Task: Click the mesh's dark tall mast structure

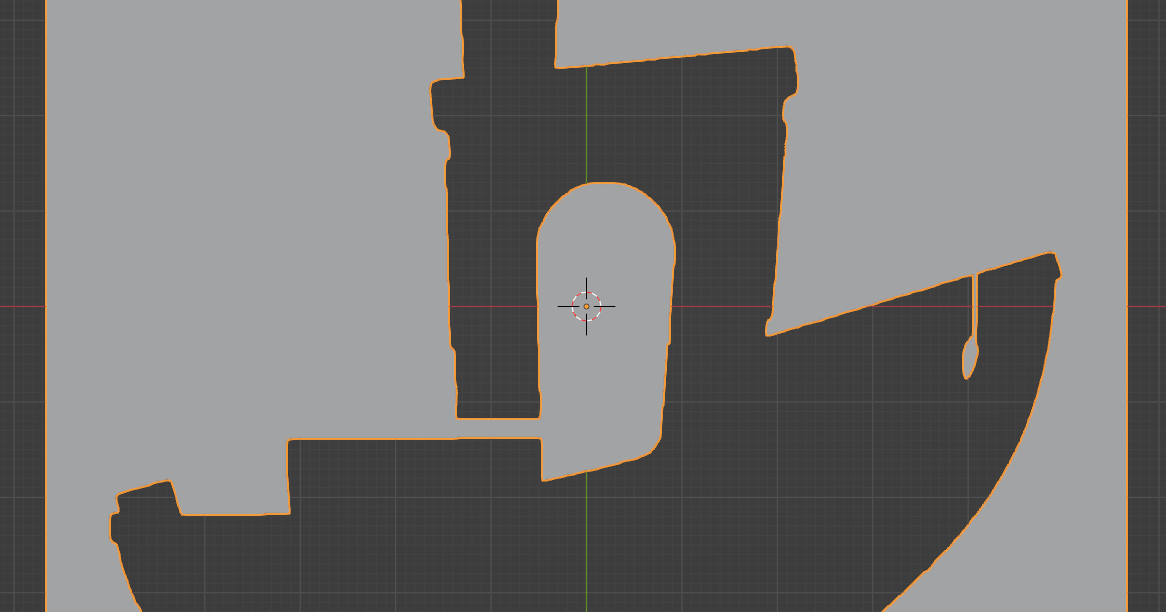Action: tap(490, 250)
